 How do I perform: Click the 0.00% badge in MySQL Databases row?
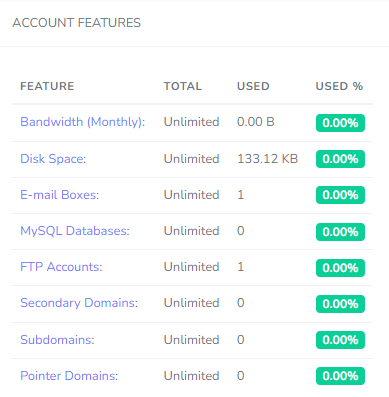(340, 232)
